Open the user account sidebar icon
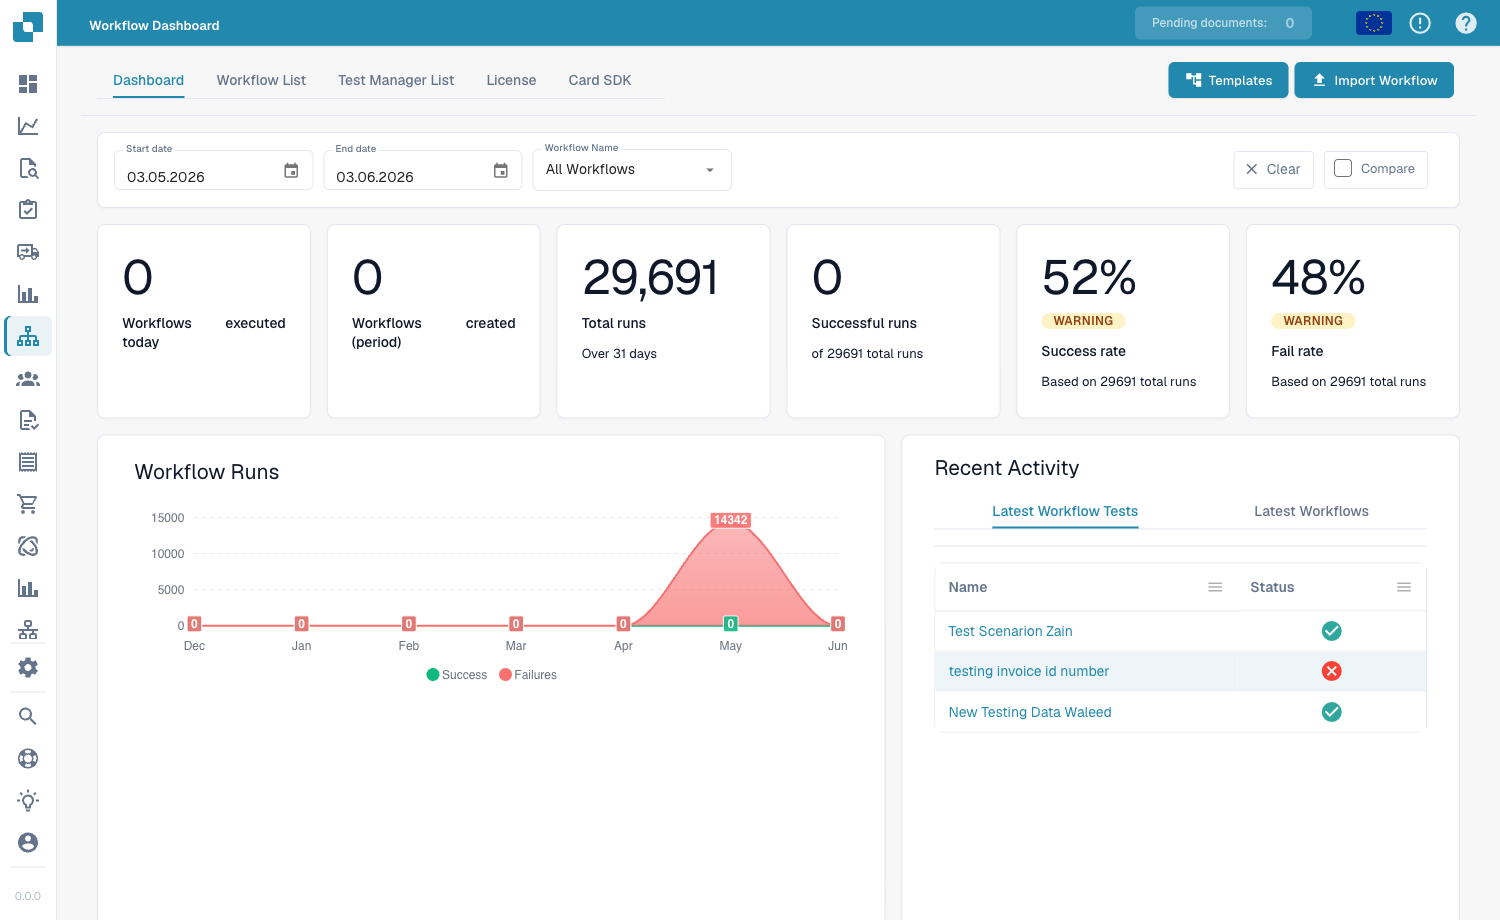 click(x=28, y=842)
